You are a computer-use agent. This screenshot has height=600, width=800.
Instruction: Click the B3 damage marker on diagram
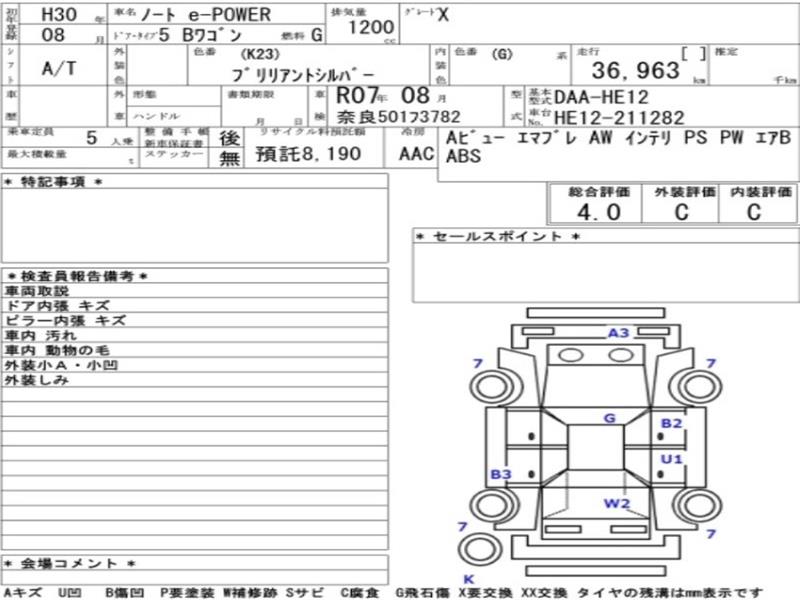tap(501, 474)
